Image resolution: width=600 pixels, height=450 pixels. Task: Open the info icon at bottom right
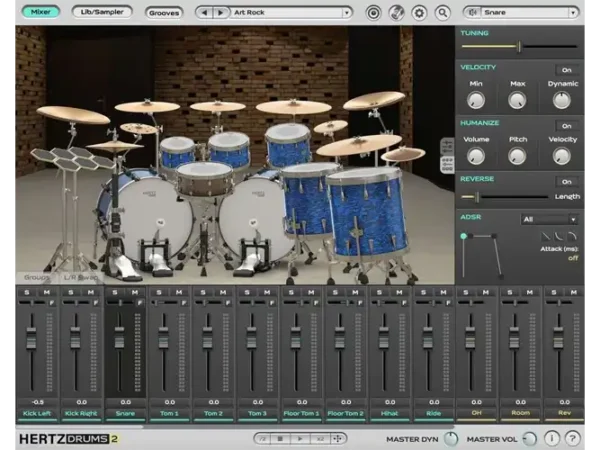point(551,439)
